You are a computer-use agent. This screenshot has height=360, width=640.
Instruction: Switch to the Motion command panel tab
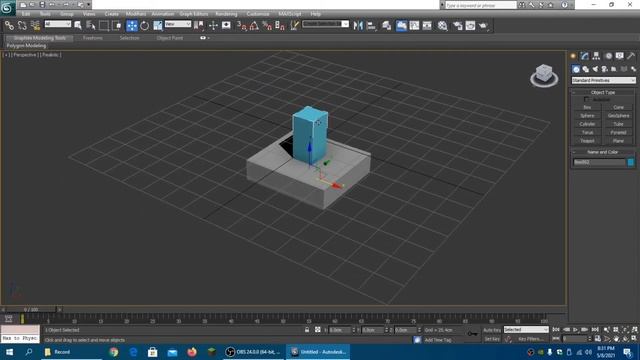[x=608, y=56]
